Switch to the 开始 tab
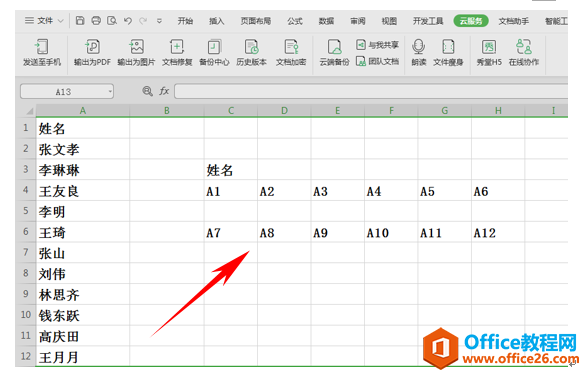586x376 pixels. point(185,21)
